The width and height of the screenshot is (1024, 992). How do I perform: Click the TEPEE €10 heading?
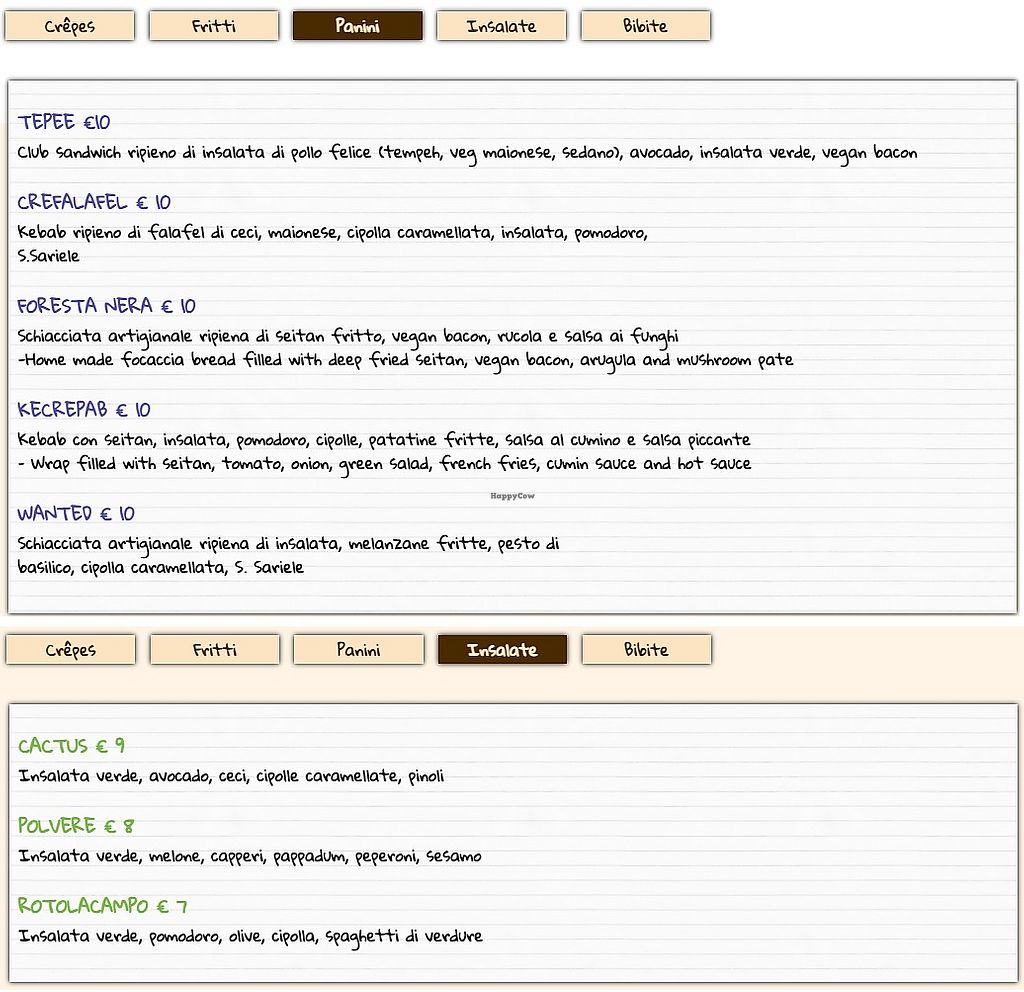64,123
